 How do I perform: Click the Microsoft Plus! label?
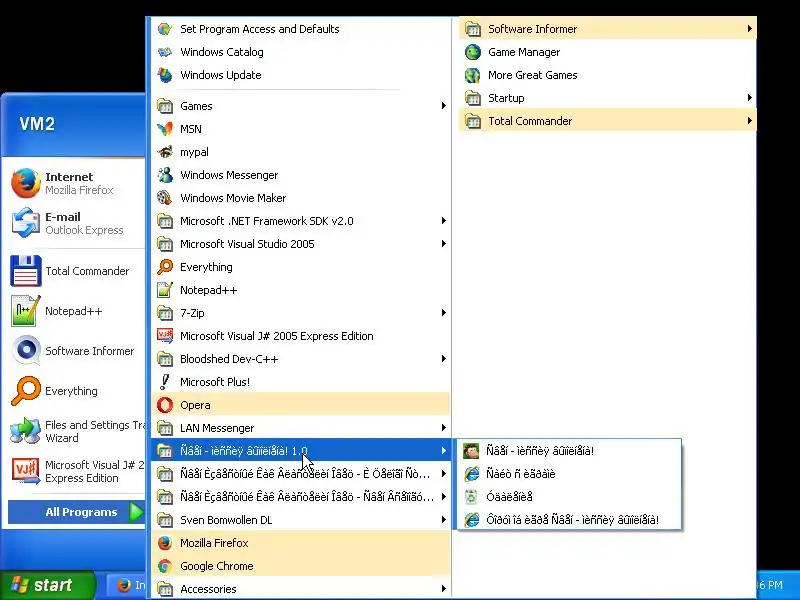click(215, 382)
